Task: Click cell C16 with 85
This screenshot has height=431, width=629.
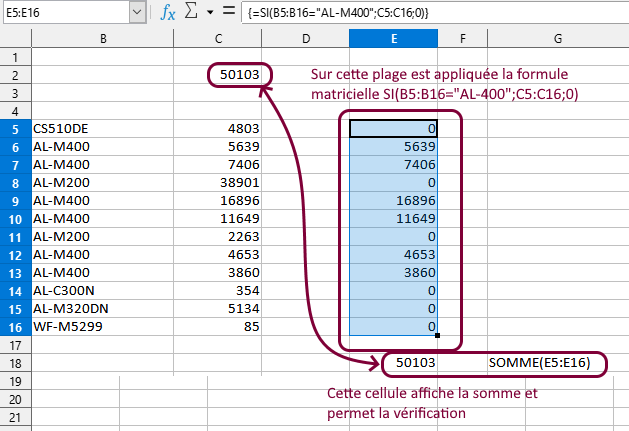Action: pos(218,327)
